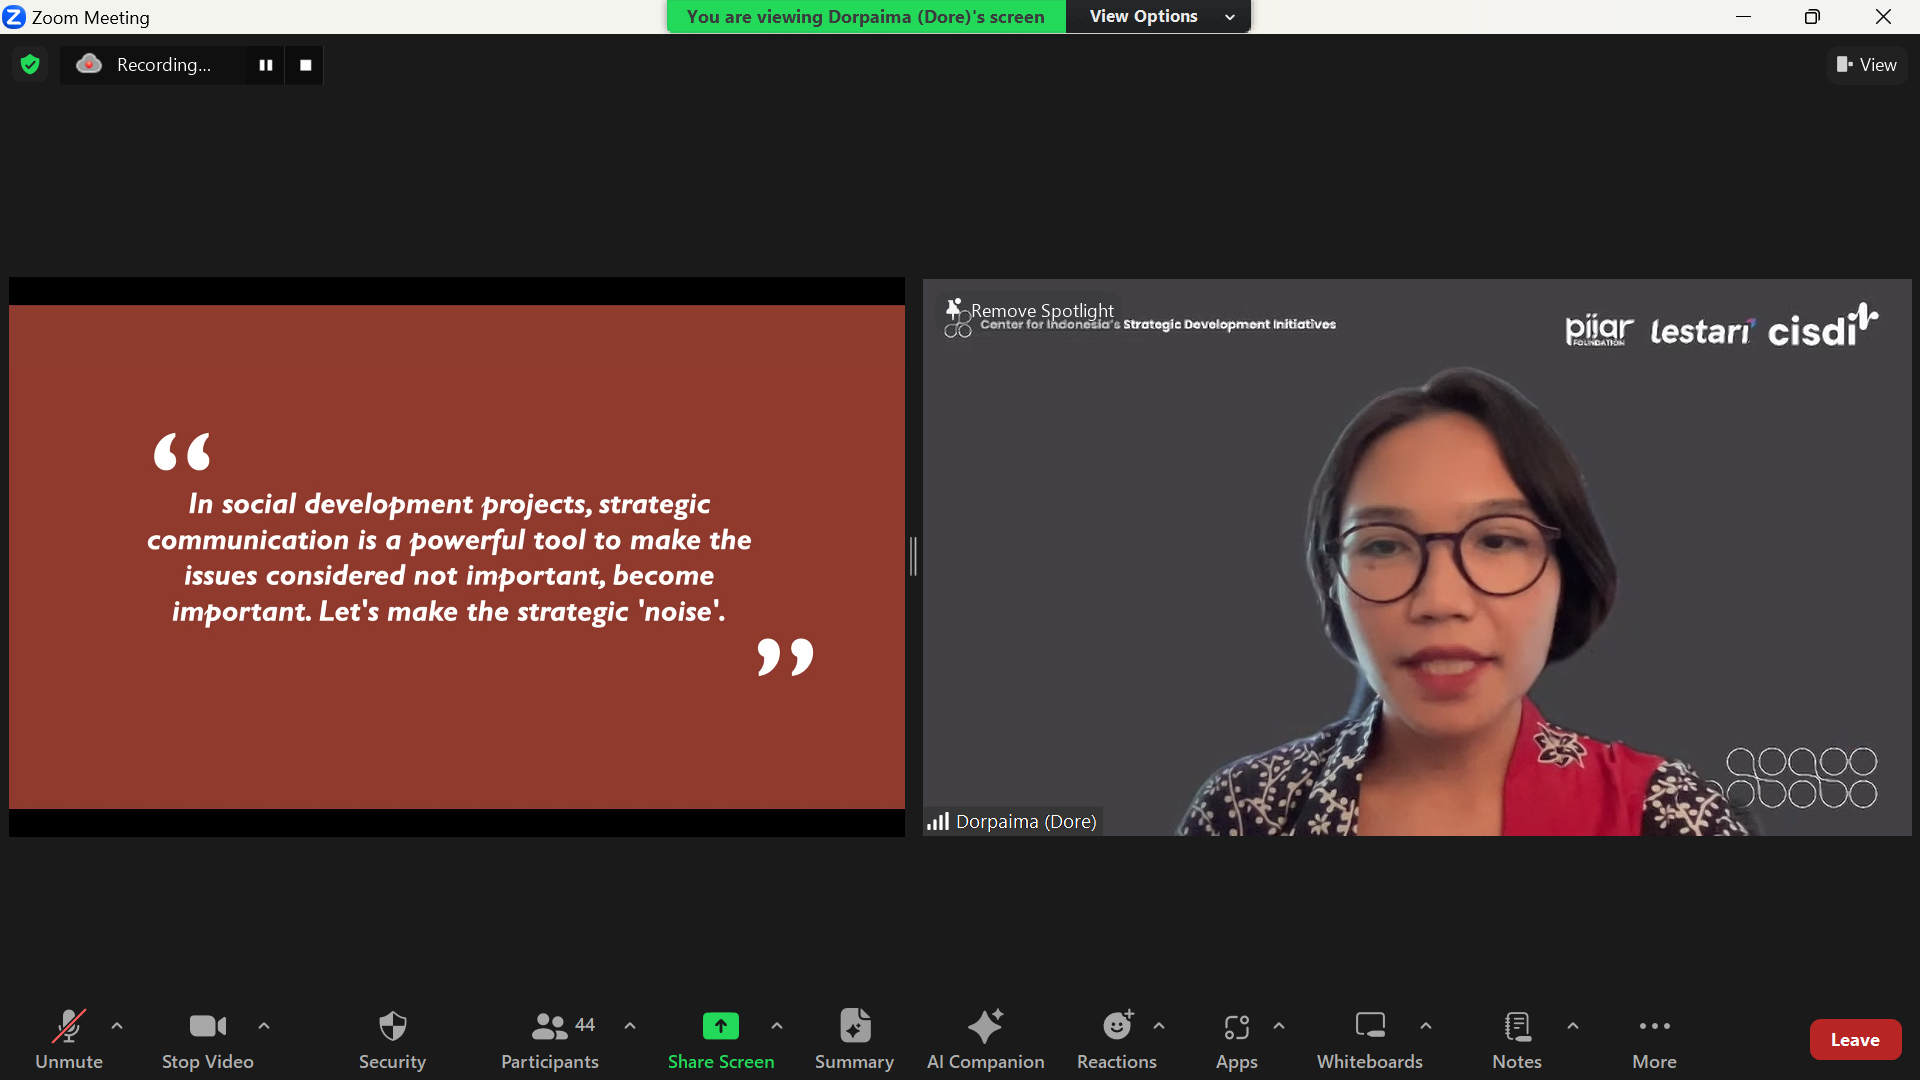Screen dimensions: 1920x1080
Task: Open the View Options dropdown
Action: [x=1158, y=16]
